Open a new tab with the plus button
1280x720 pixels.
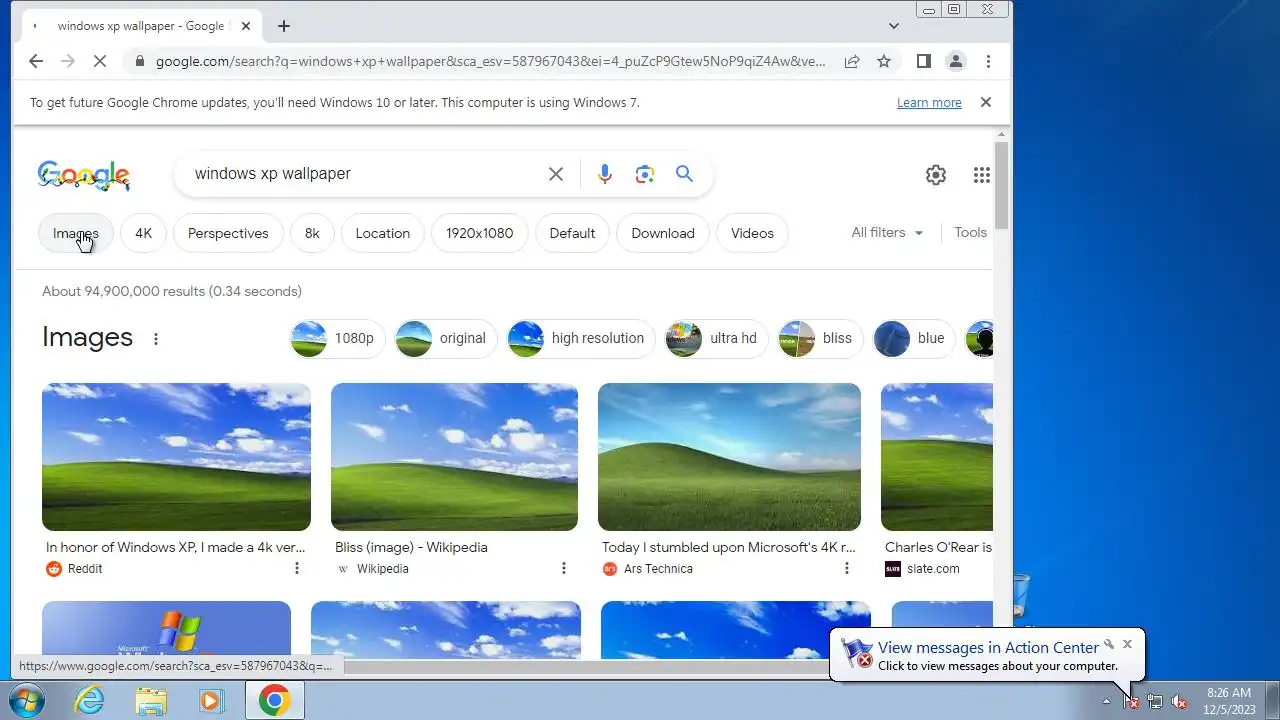284,26
